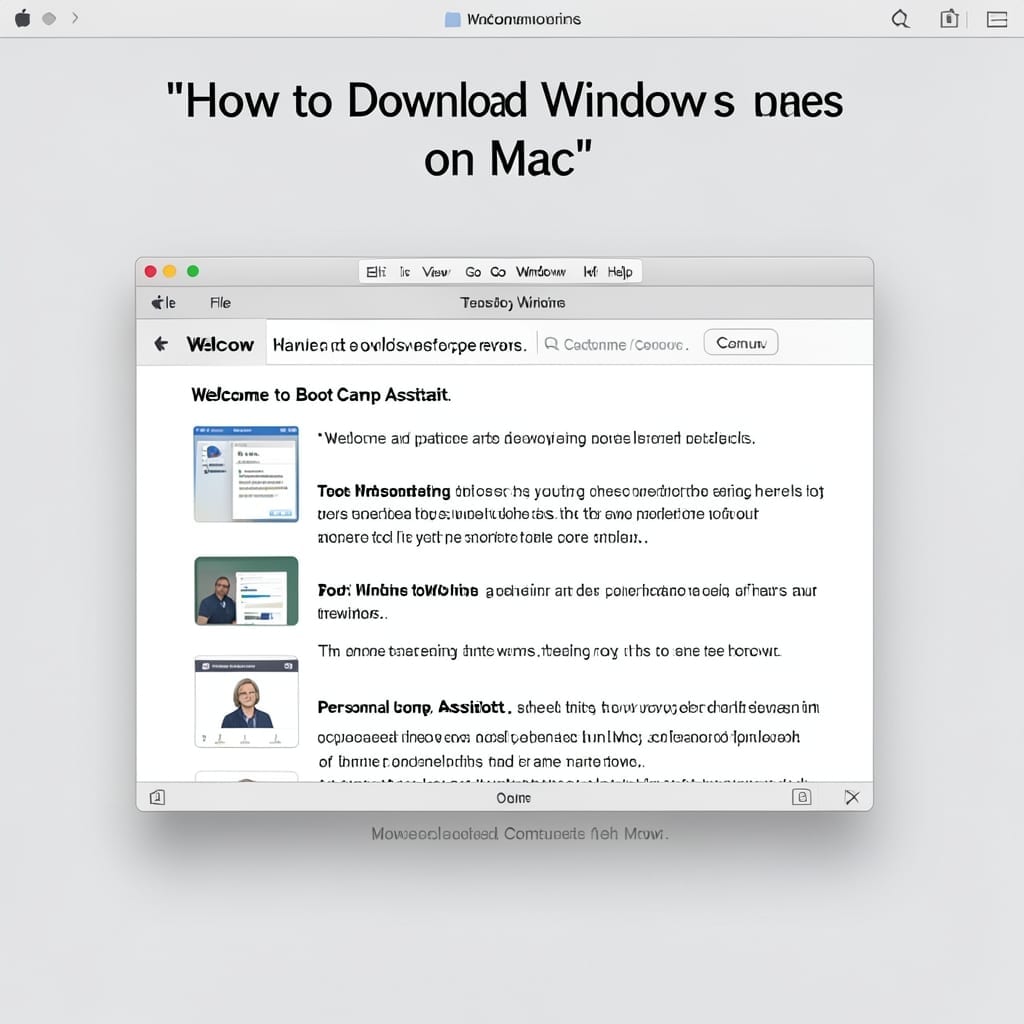Image resolution: width=1024 pixels, height=1024 pixels.
Task: Click the X icon in the window footer
Action: [852, 797]
